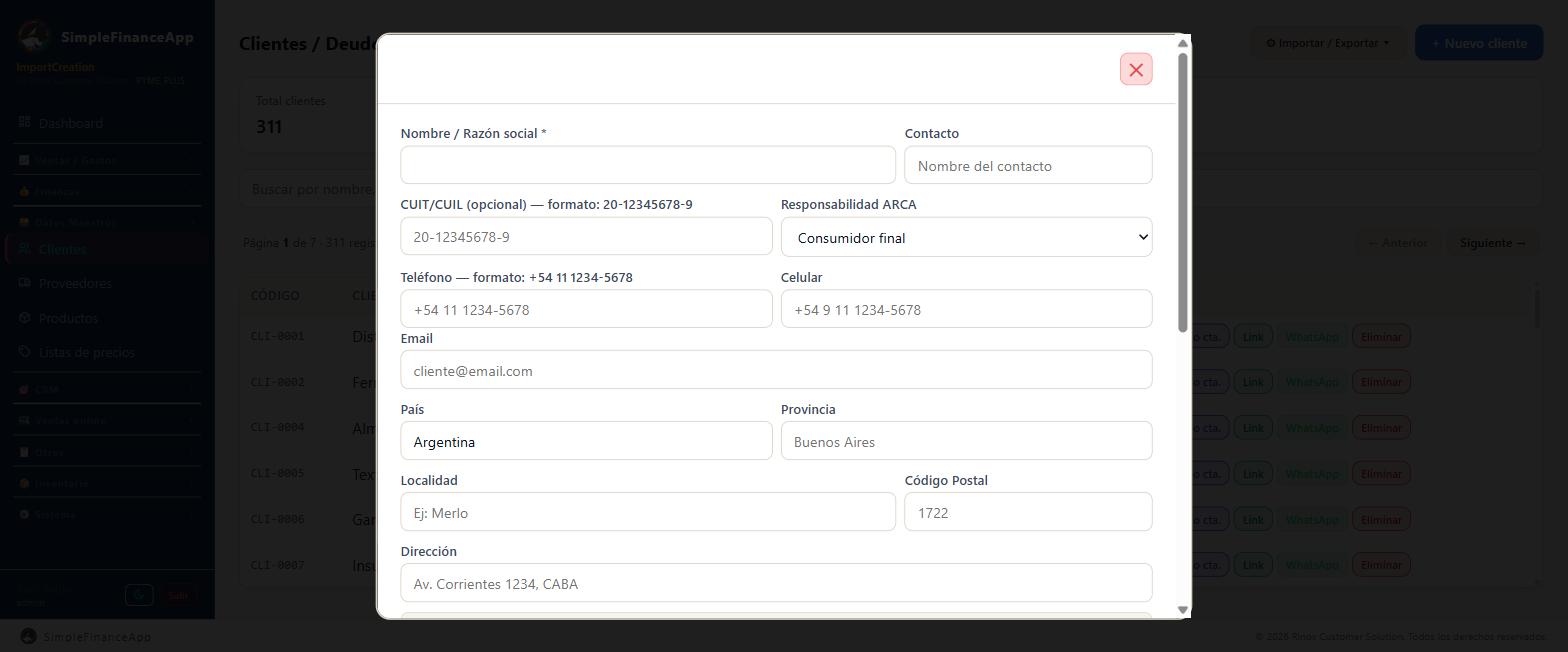Expand the Inventario sidebar section
Image resolution: width=1568 pixels, height=652 pixels.
pos(108,483)
